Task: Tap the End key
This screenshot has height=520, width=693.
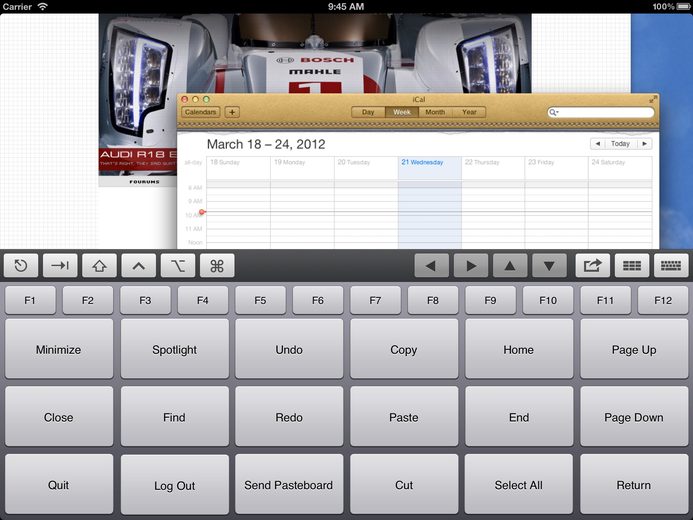Action: coord(519,417)
